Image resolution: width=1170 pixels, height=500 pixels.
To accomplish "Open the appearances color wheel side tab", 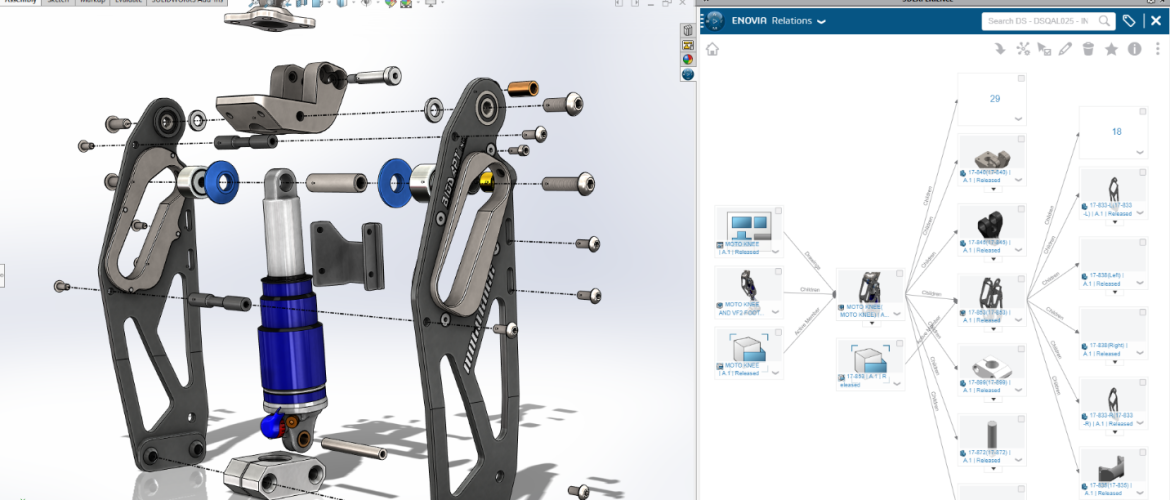I will click(688, 59).
